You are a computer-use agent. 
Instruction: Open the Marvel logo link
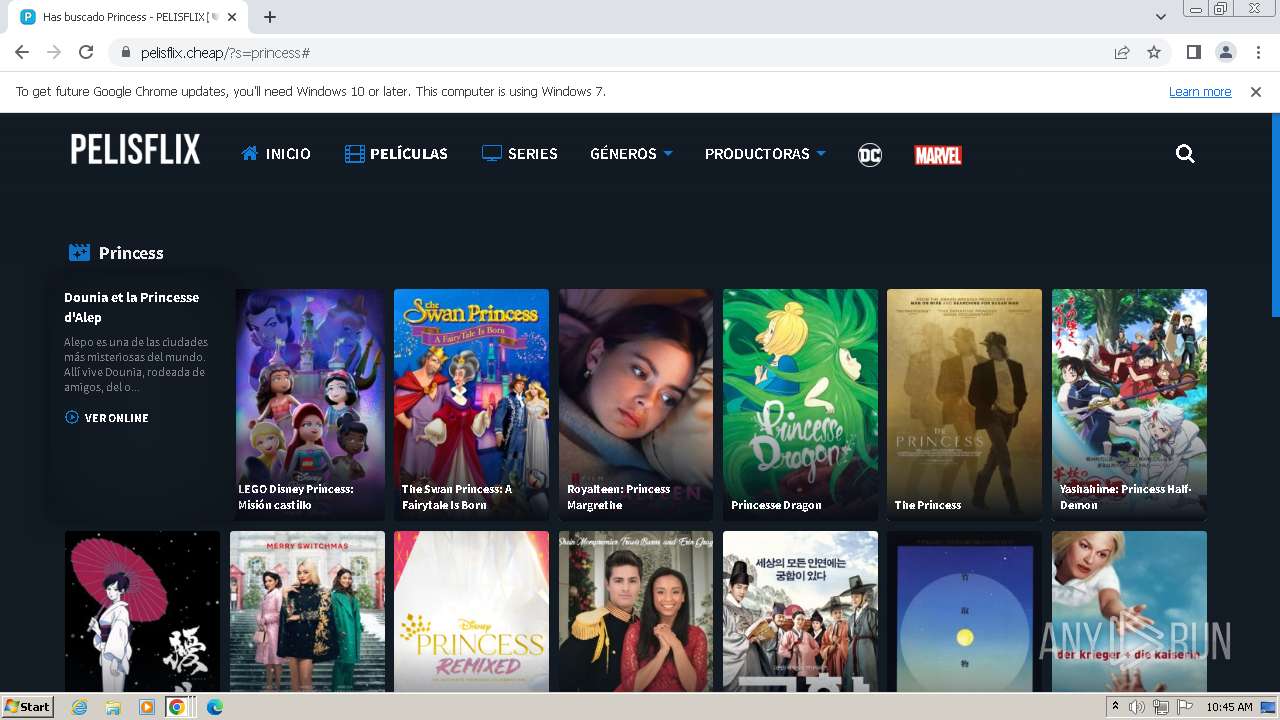938,155
